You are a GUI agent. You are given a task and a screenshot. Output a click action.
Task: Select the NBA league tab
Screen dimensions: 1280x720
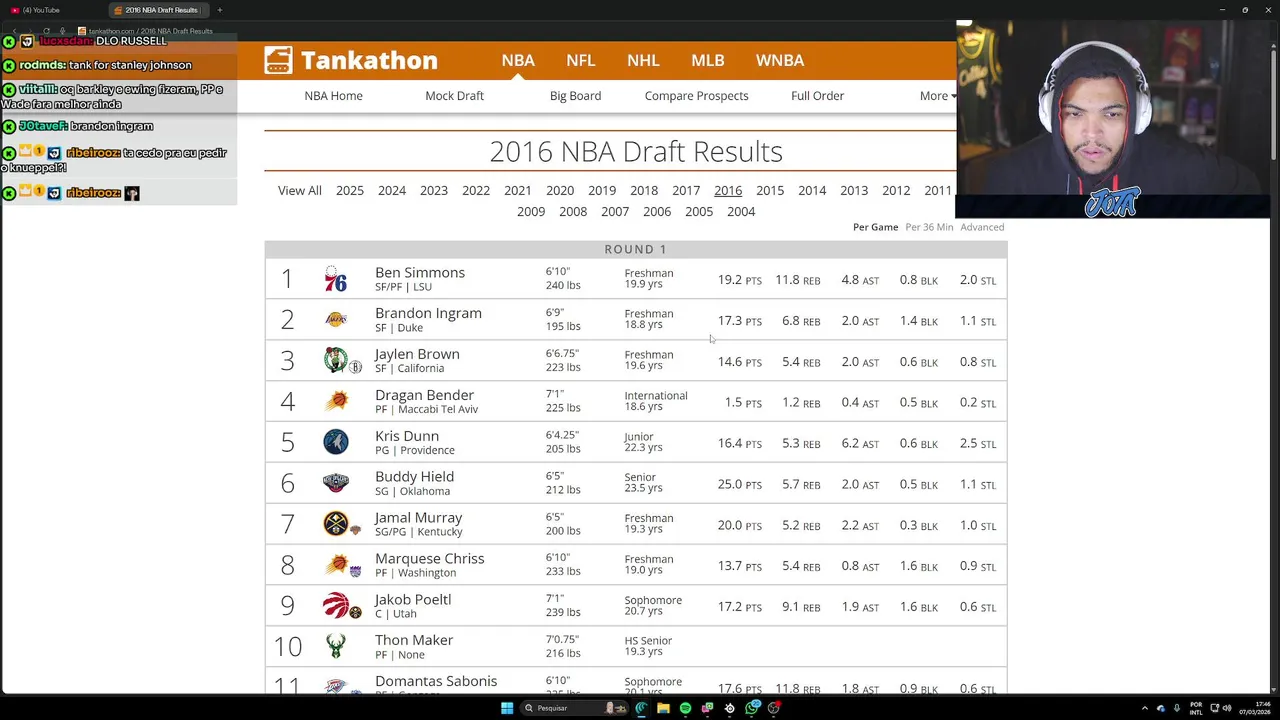518,60
